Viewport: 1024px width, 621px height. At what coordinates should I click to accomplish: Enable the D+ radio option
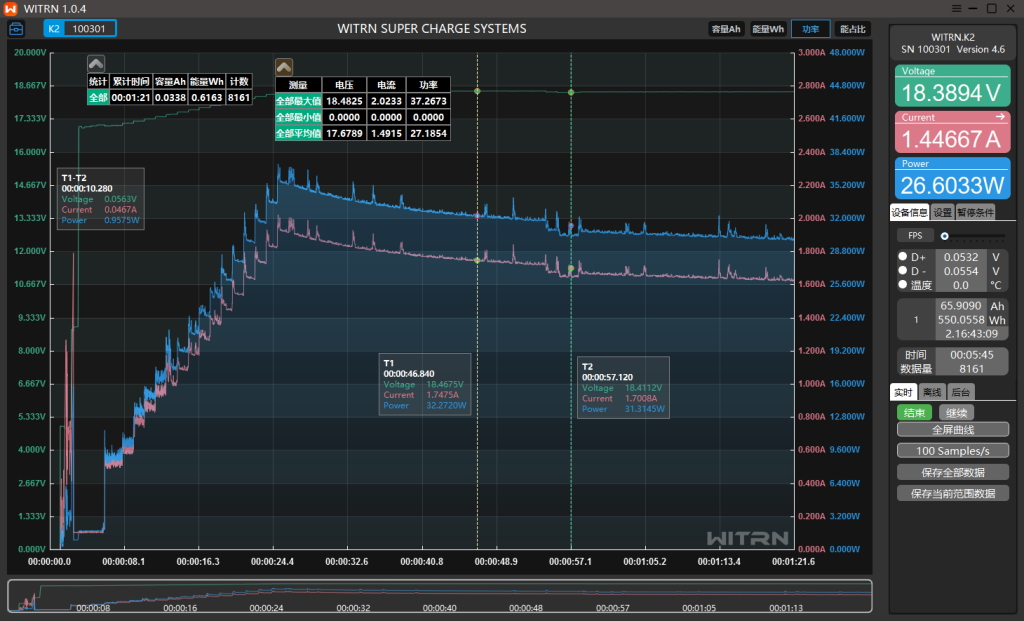(903, 257)
